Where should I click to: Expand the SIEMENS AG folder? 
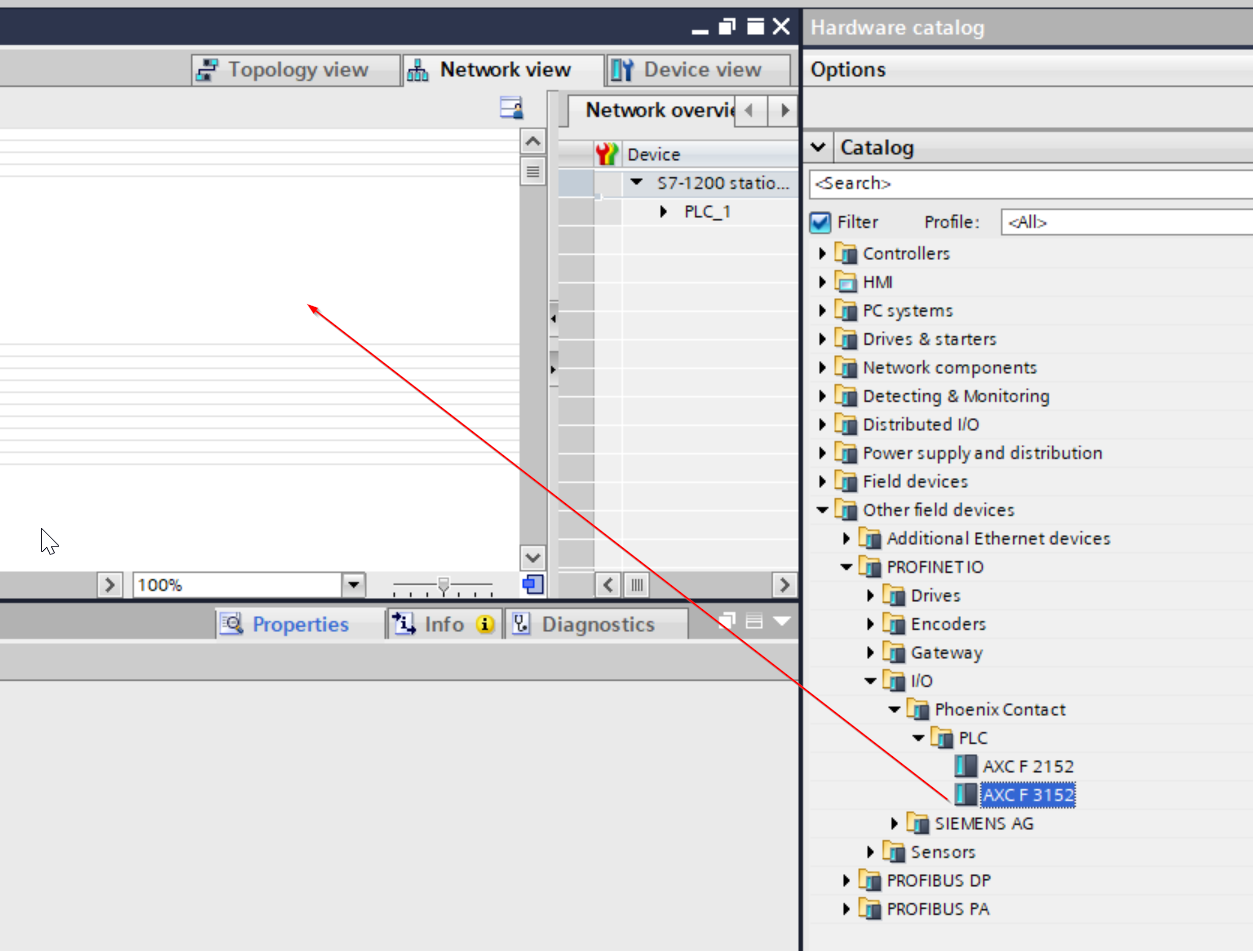click(x=895, y=823)
